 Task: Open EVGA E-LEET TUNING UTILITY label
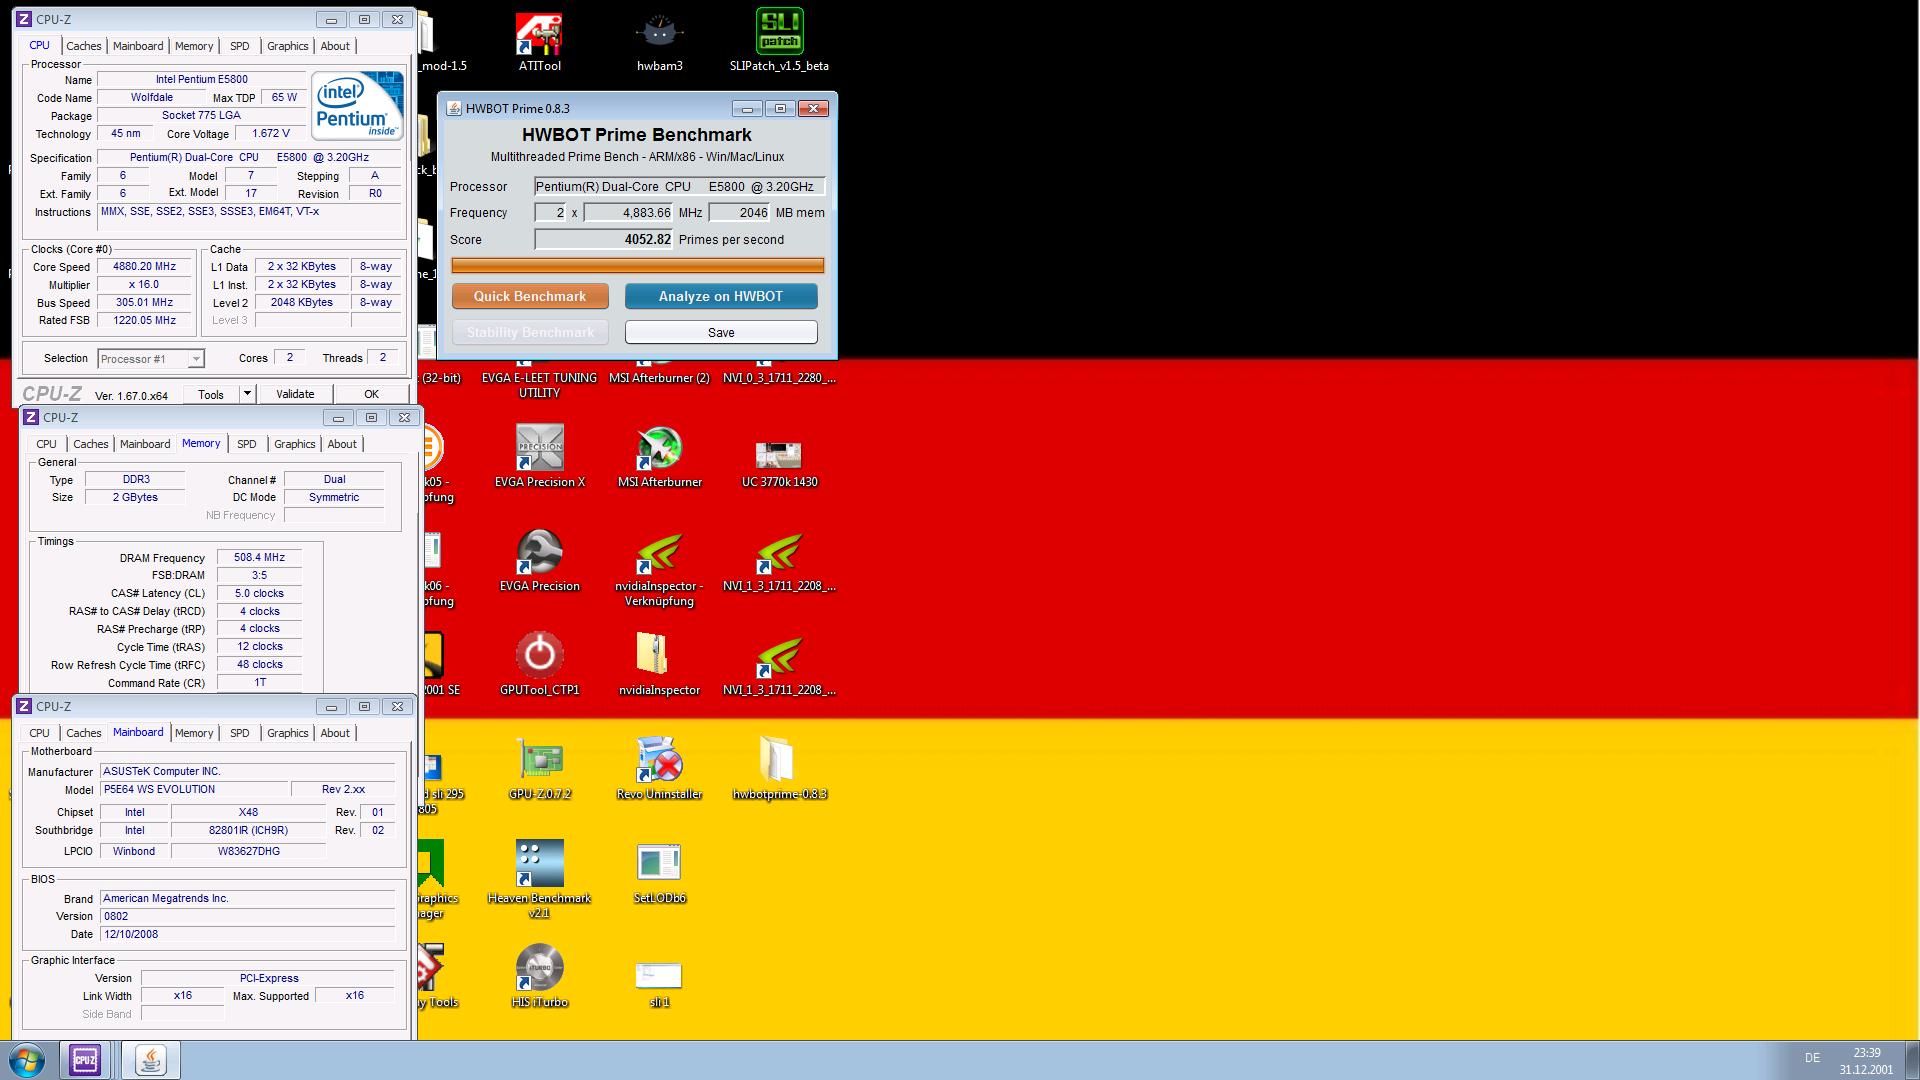539,385
